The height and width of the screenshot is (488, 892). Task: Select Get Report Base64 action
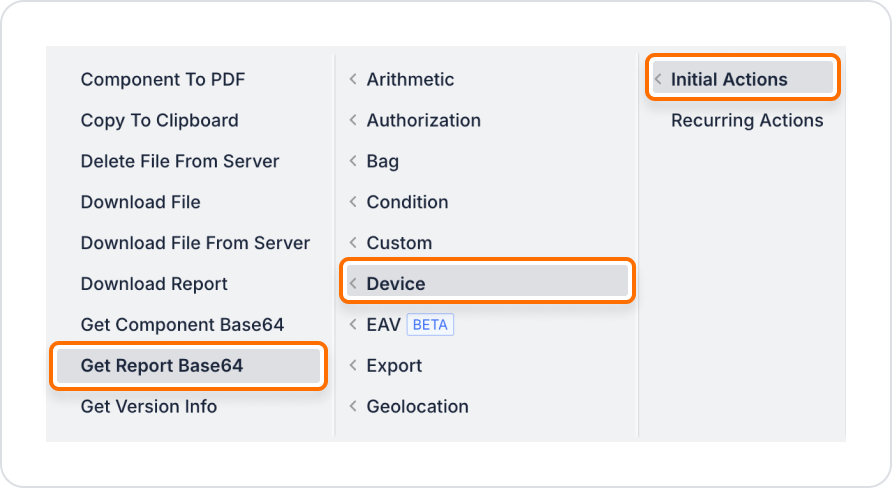pyautogui.click(x=162, y=366)
